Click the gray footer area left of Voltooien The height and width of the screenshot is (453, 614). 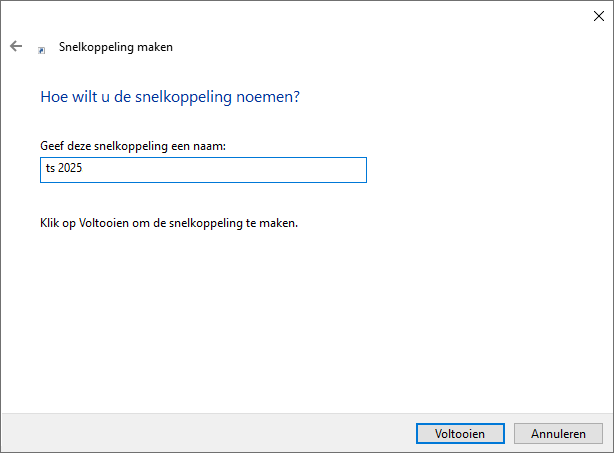(x=200, y=434)
